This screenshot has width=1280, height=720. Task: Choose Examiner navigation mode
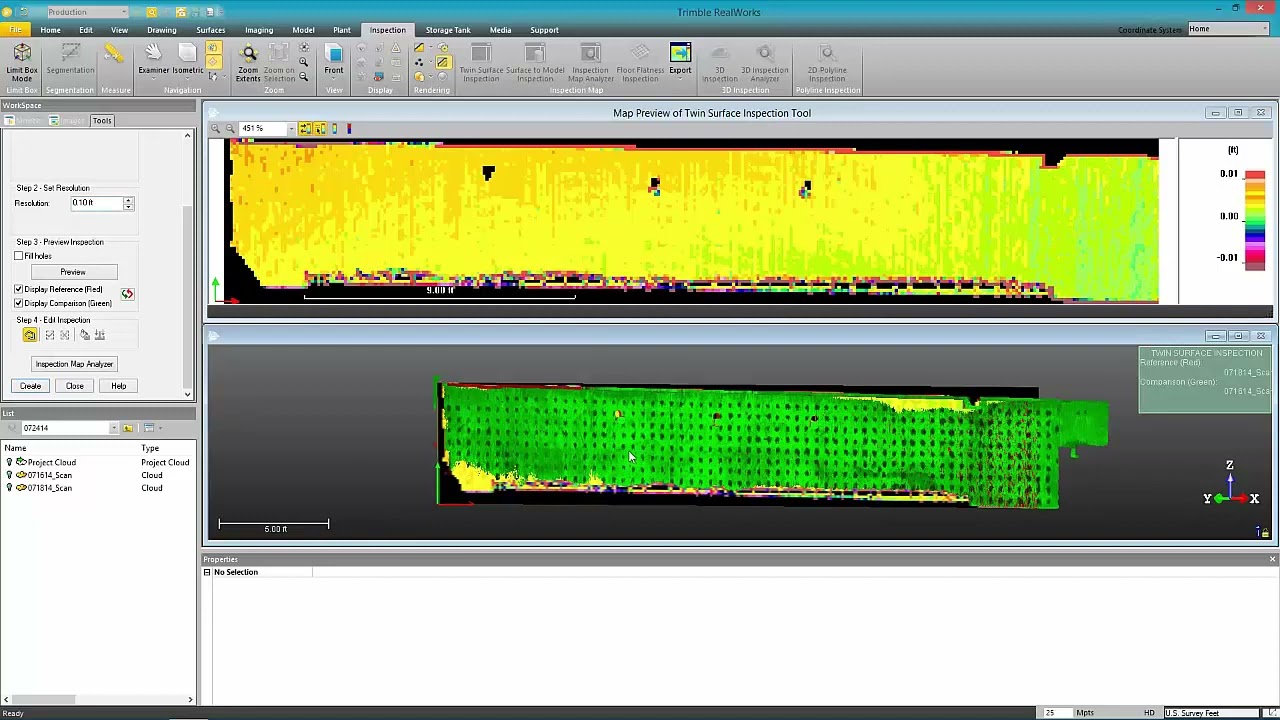tap(153, 61)
